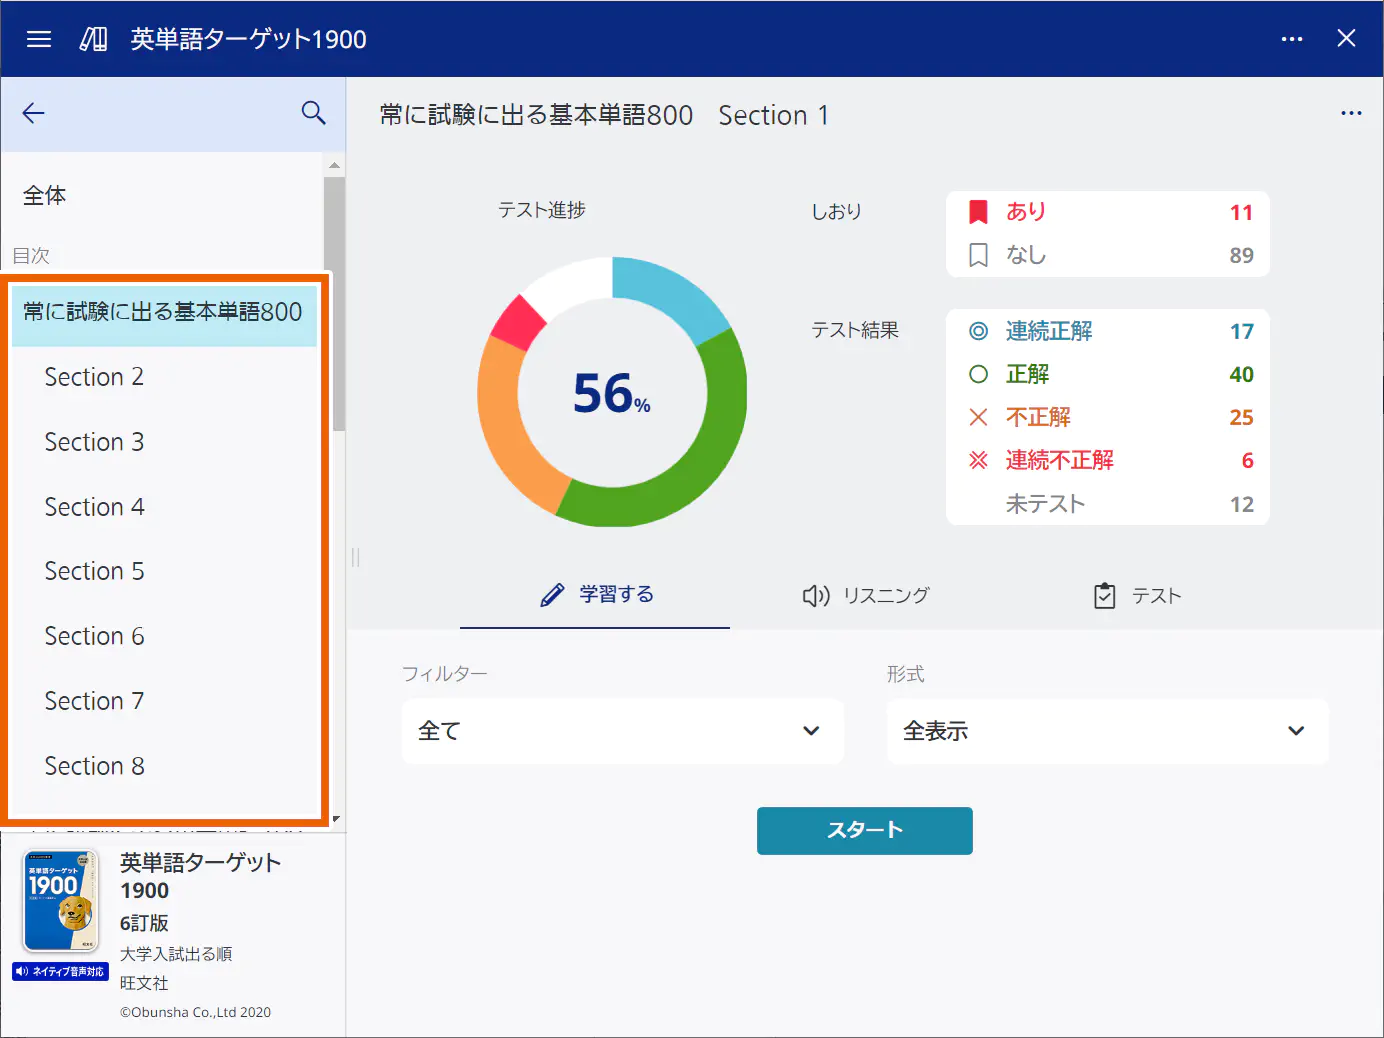
Task: Go back with the arrow icon
Action: click(x=34, y=113)
